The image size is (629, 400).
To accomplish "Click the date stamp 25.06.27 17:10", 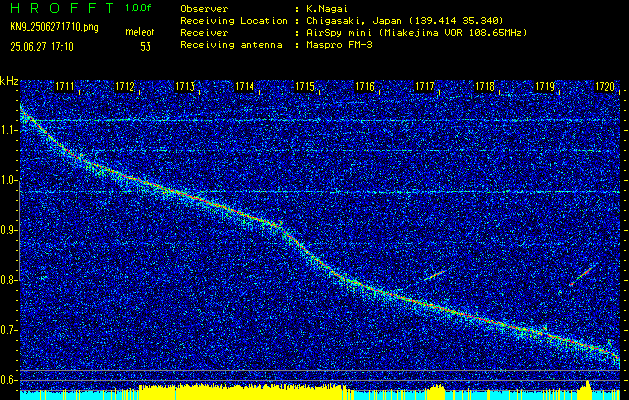I will pyautogui.click(x=42, y=47).
